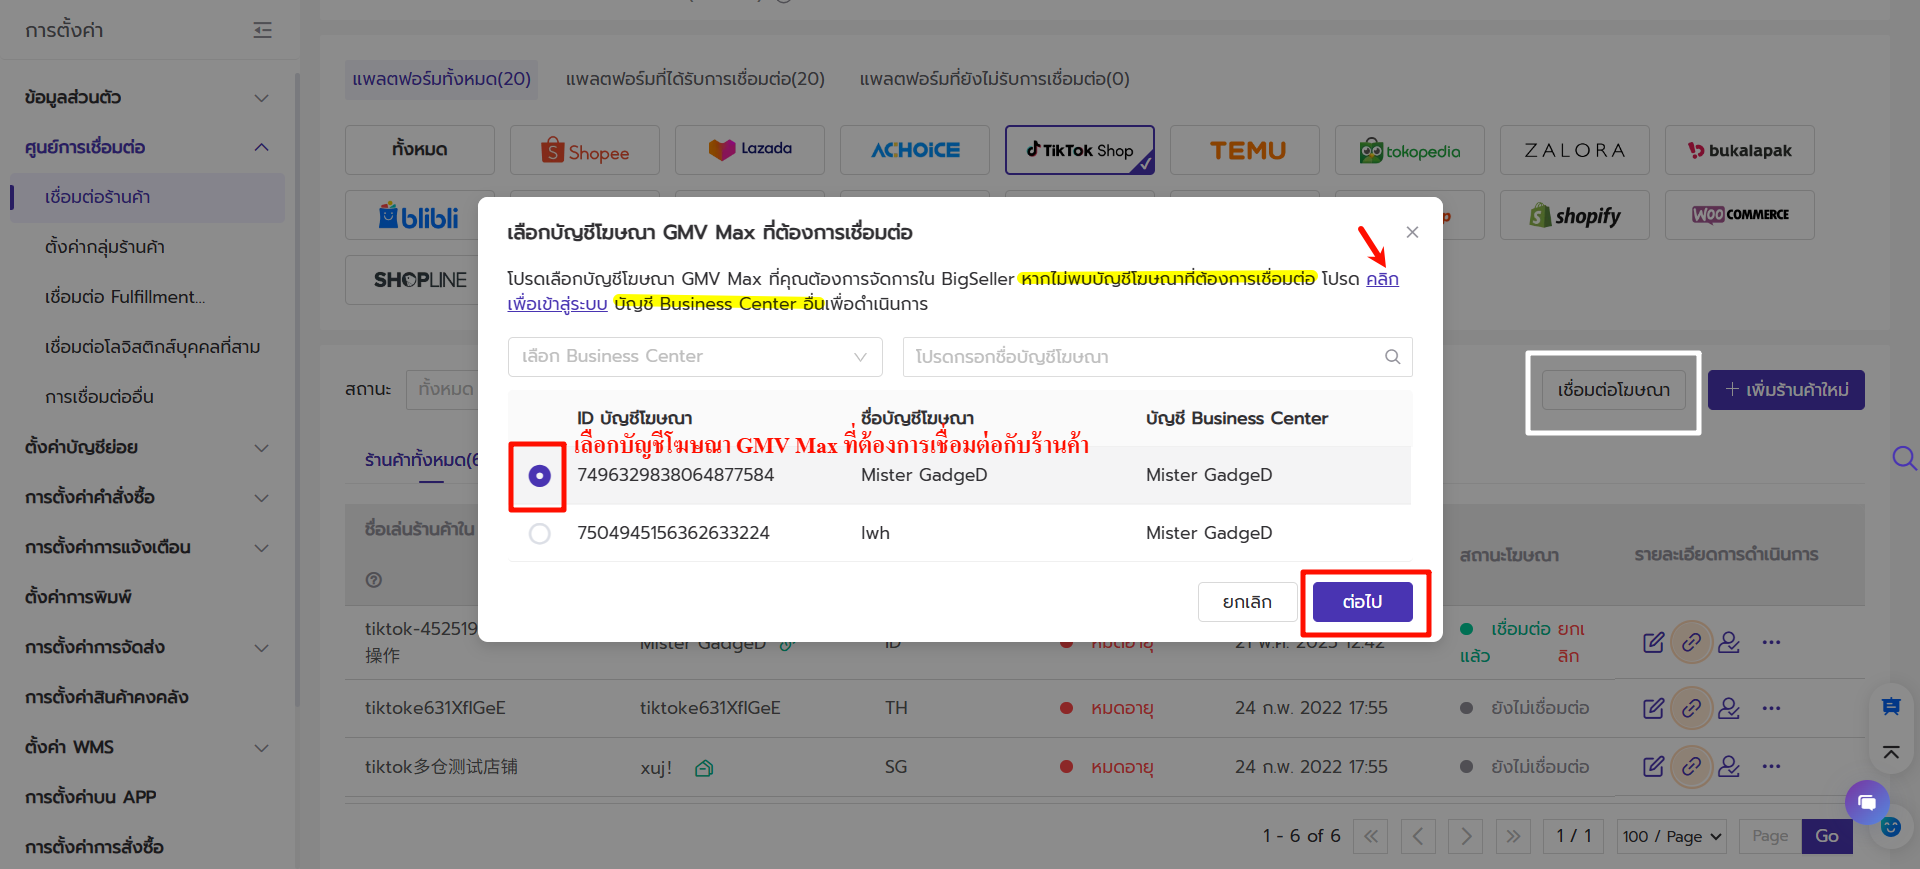Go to first page double-arrow
Viewport: 1920px width, 869px height.
1371,836
